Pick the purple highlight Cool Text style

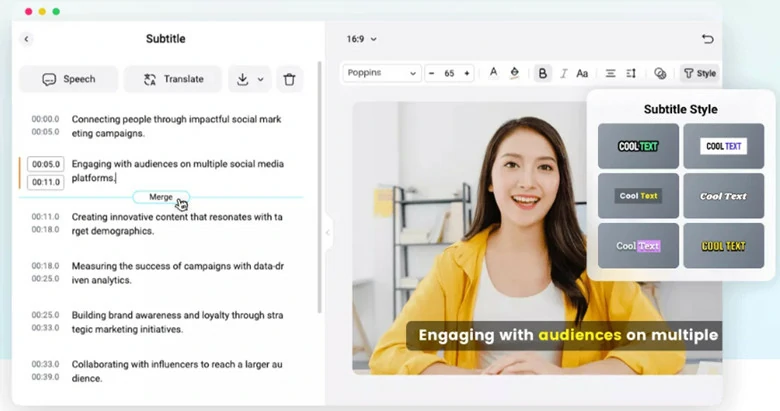(x=638, y=245)
